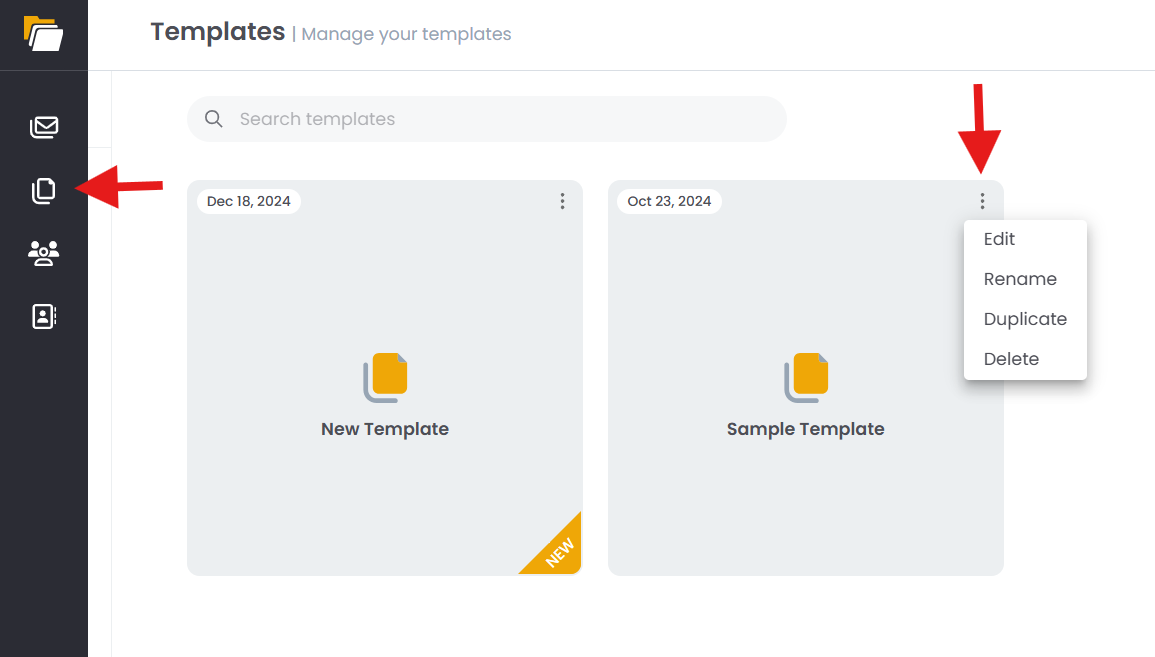Click the Sample Template title
Viewport: 1155px width, 657px height.
806,429
